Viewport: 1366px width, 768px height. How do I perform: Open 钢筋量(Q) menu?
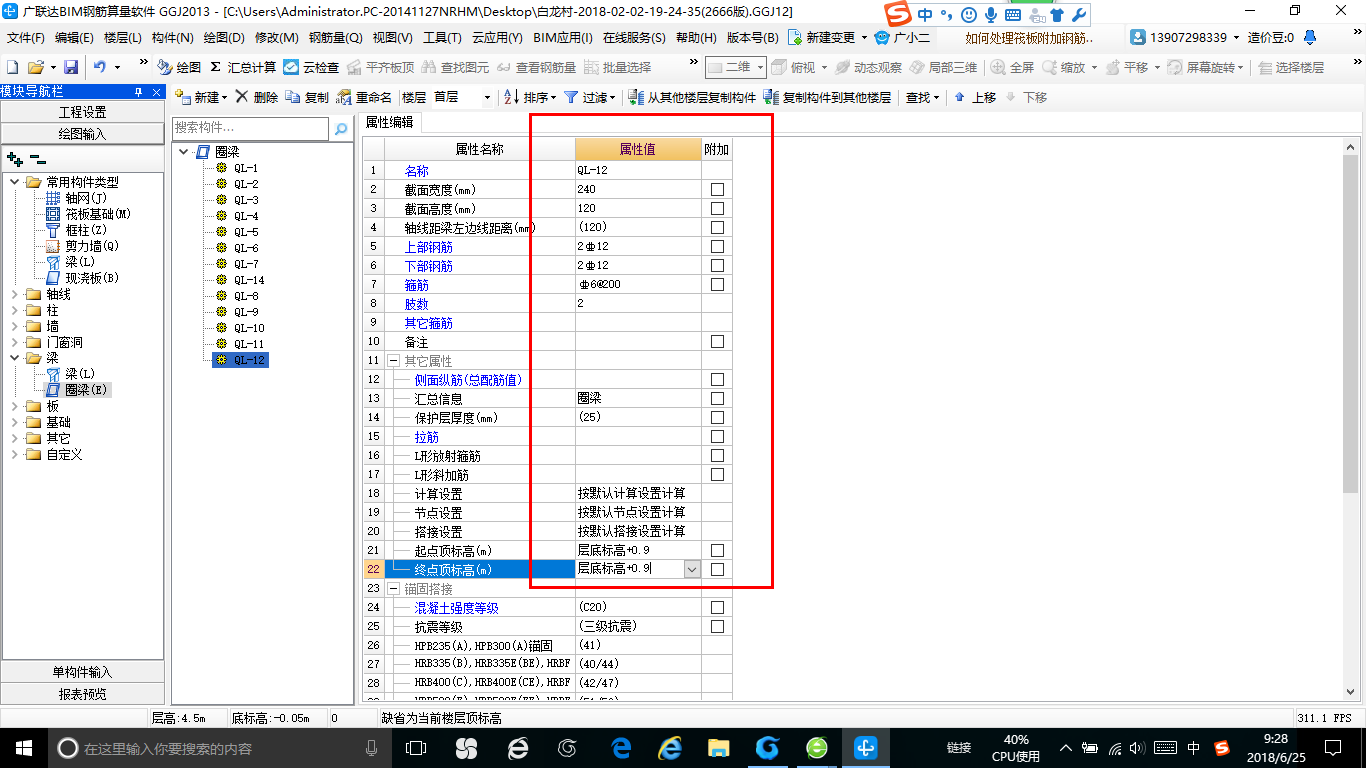pyautogui.click(x=335, y=38)
